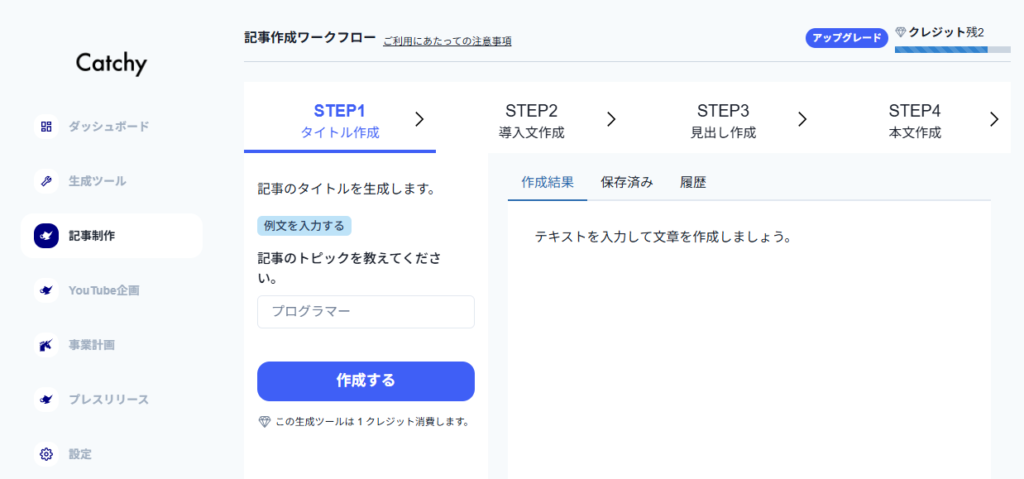This screenshot has height=479, width=1024.
Task: Click the chevron arrow after STEP4
Action: [x=994, y=119]
